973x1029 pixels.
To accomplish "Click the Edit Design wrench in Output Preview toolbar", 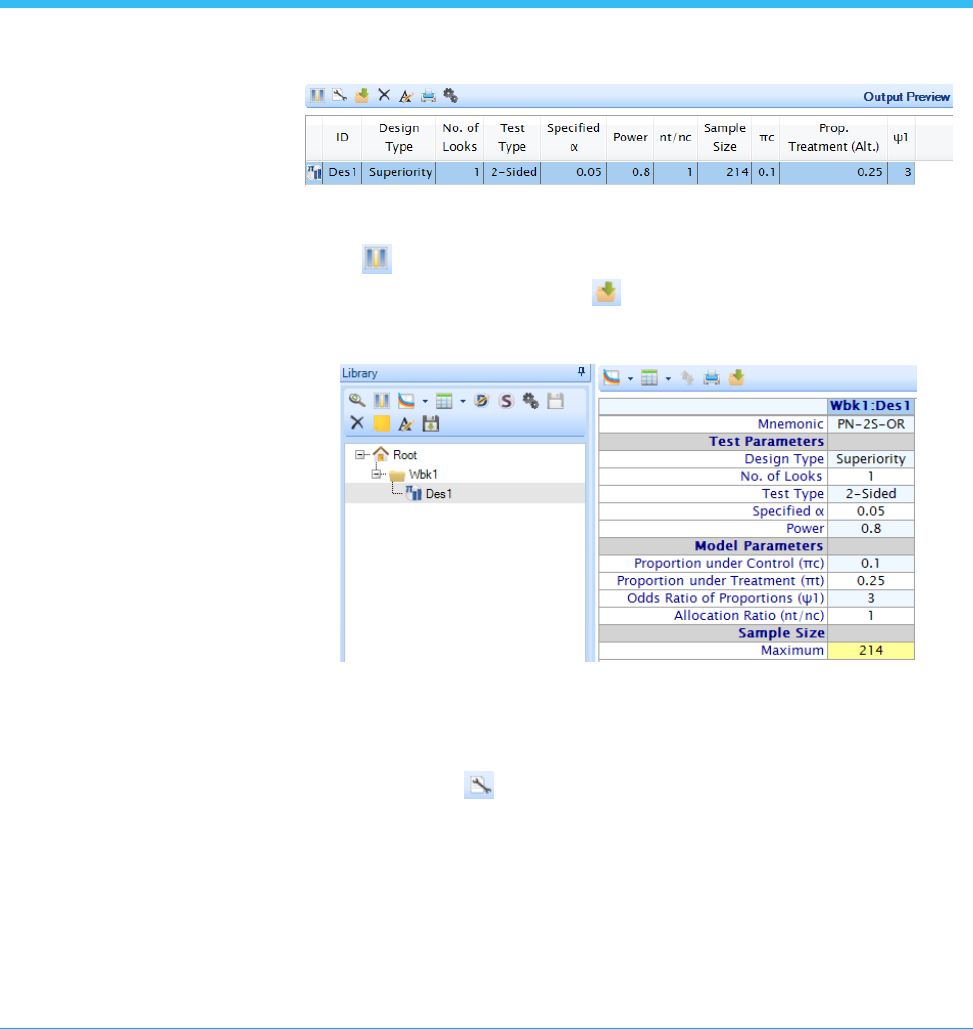I will [339, 96].
